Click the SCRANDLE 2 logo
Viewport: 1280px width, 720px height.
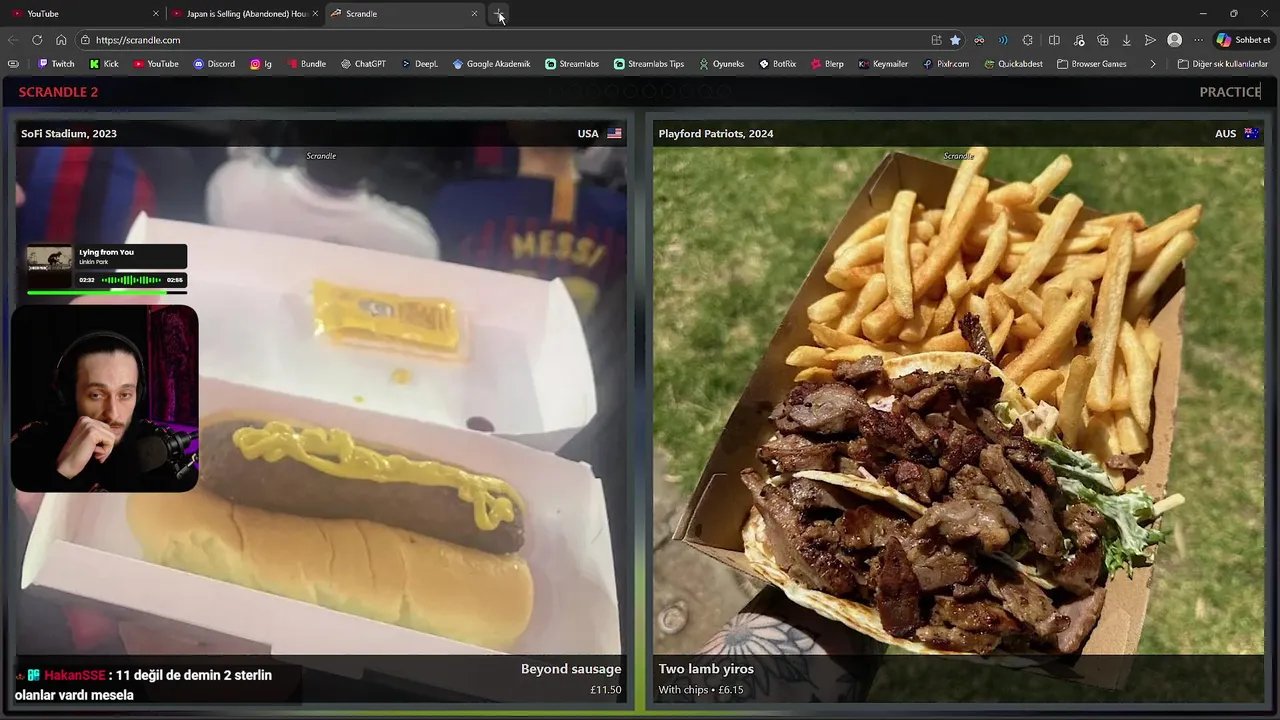click(x=58, y=92)
